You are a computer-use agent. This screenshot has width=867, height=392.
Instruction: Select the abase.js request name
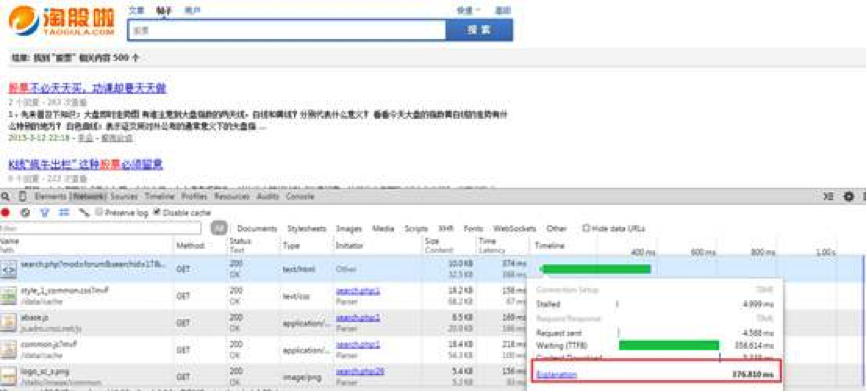tap(34, 317)
